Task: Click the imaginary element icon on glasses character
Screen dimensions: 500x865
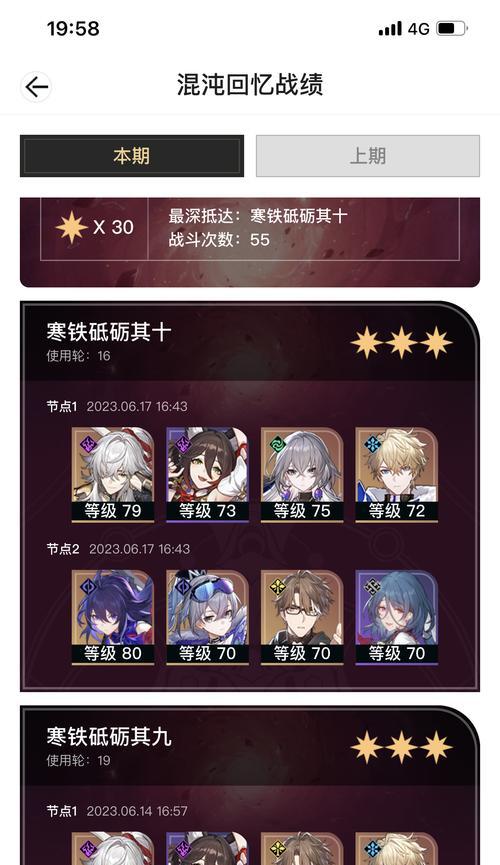Action: (278, 587)
